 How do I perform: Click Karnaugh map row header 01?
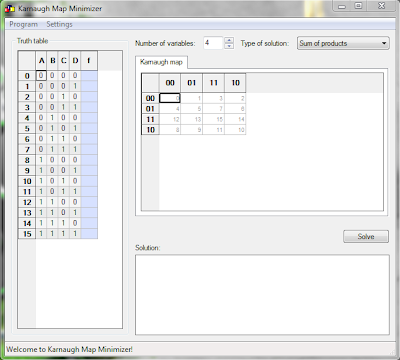click(x=150, y=109)
